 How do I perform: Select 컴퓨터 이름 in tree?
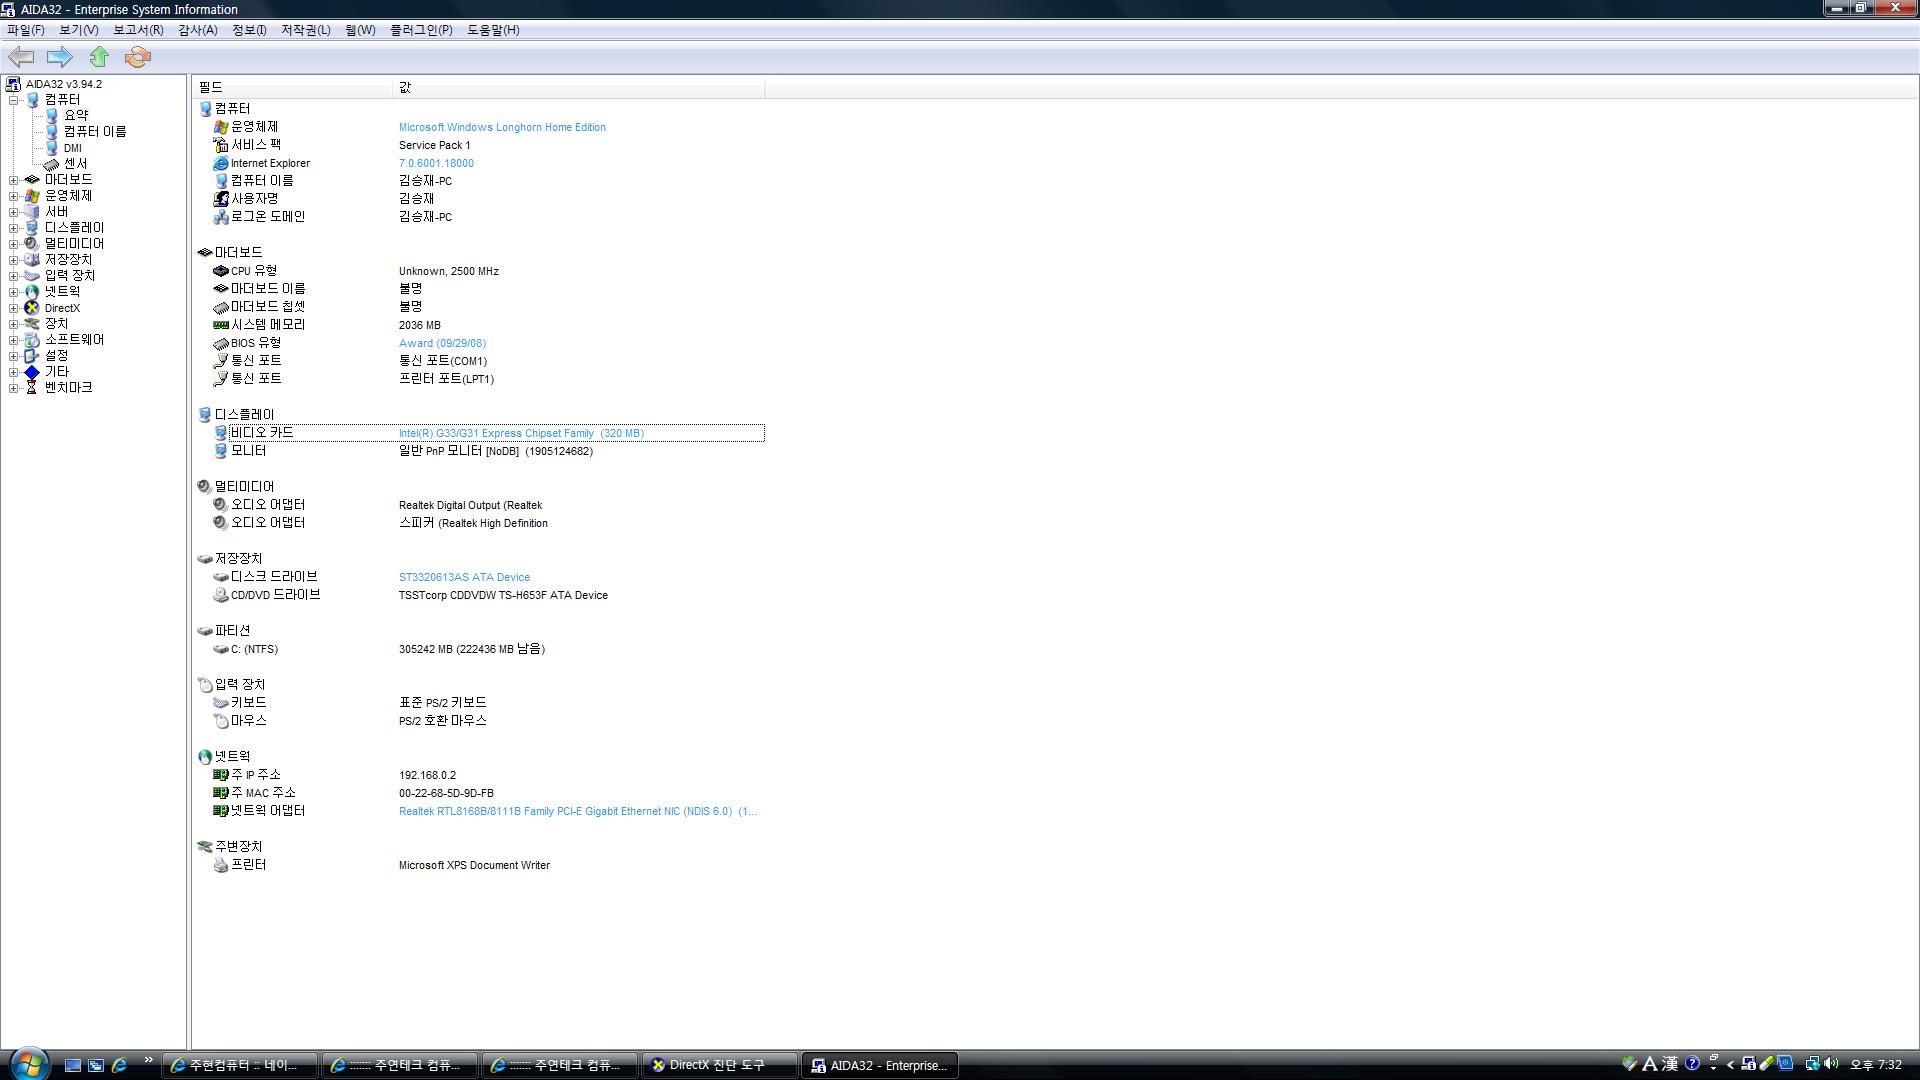coord(95,132)
